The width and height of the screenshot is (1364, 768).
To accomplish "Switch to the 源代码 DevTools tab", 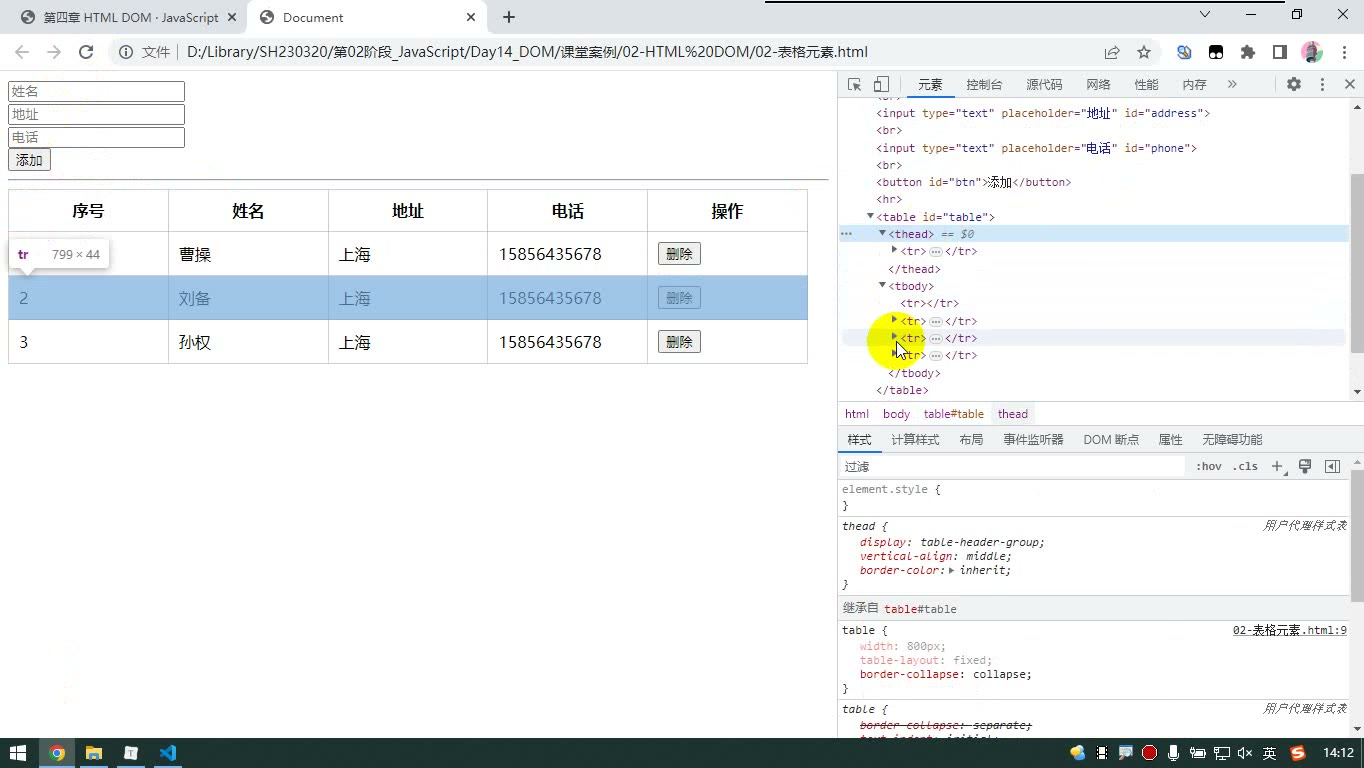I will pos(1044,85).
